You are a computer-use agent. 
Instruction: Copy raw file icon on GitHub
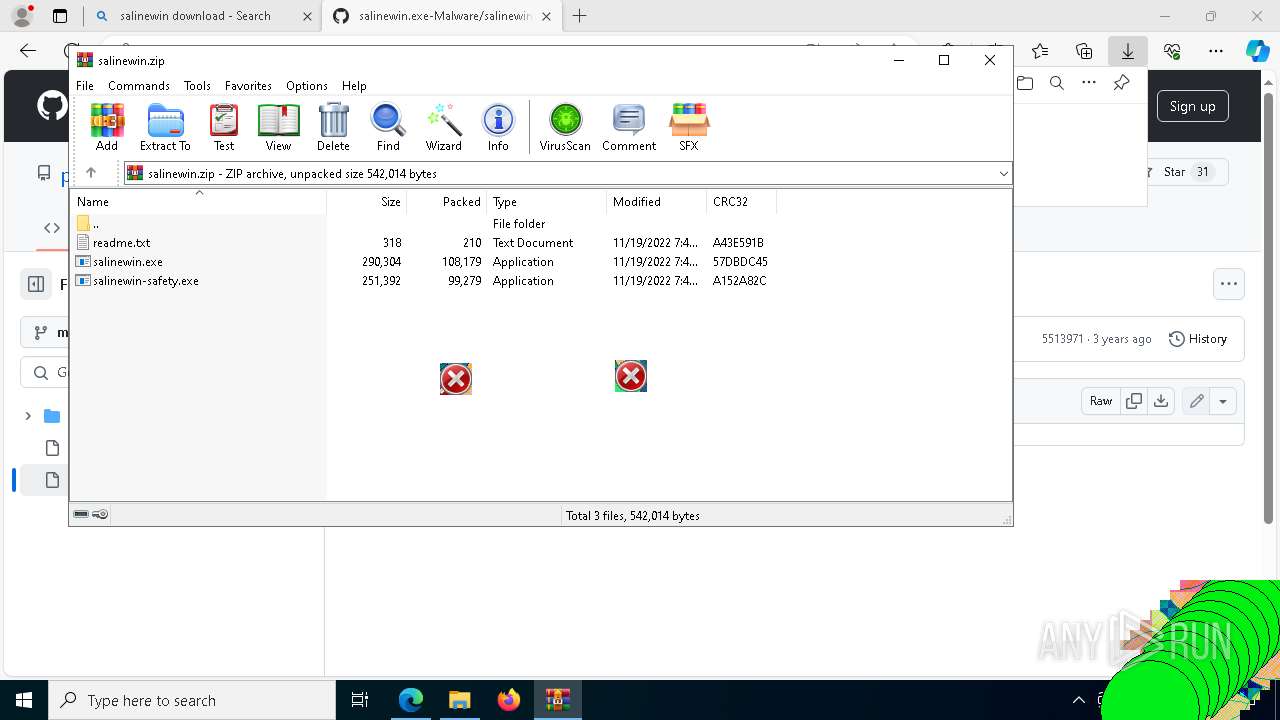tap(1134, 401)
